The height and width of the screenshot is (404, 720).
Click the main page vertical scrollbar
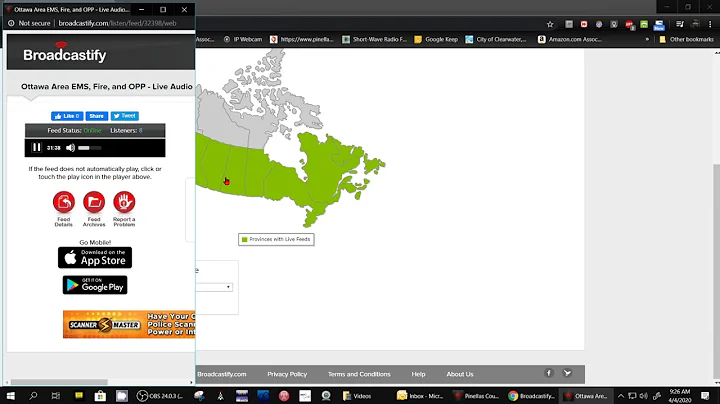(716, 271)
